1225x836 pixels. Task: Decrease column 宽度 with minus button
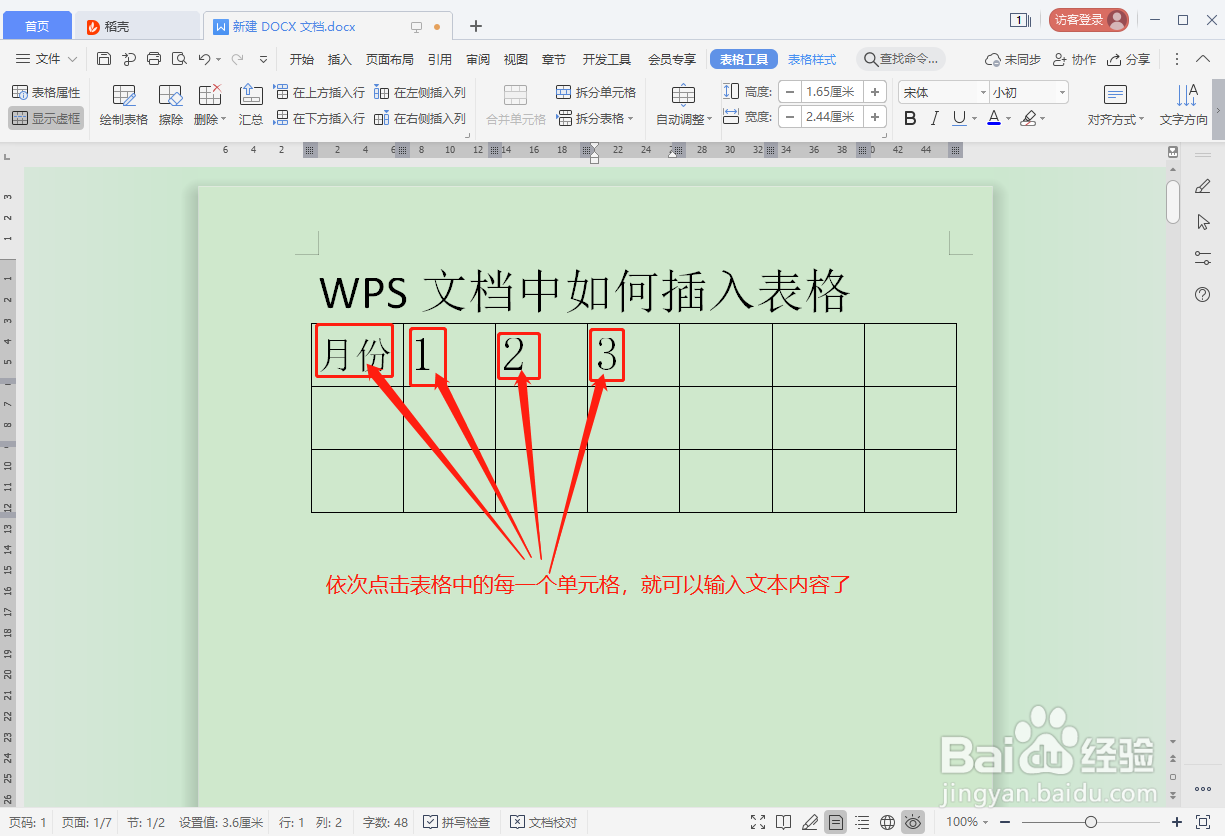coord(790,118)
